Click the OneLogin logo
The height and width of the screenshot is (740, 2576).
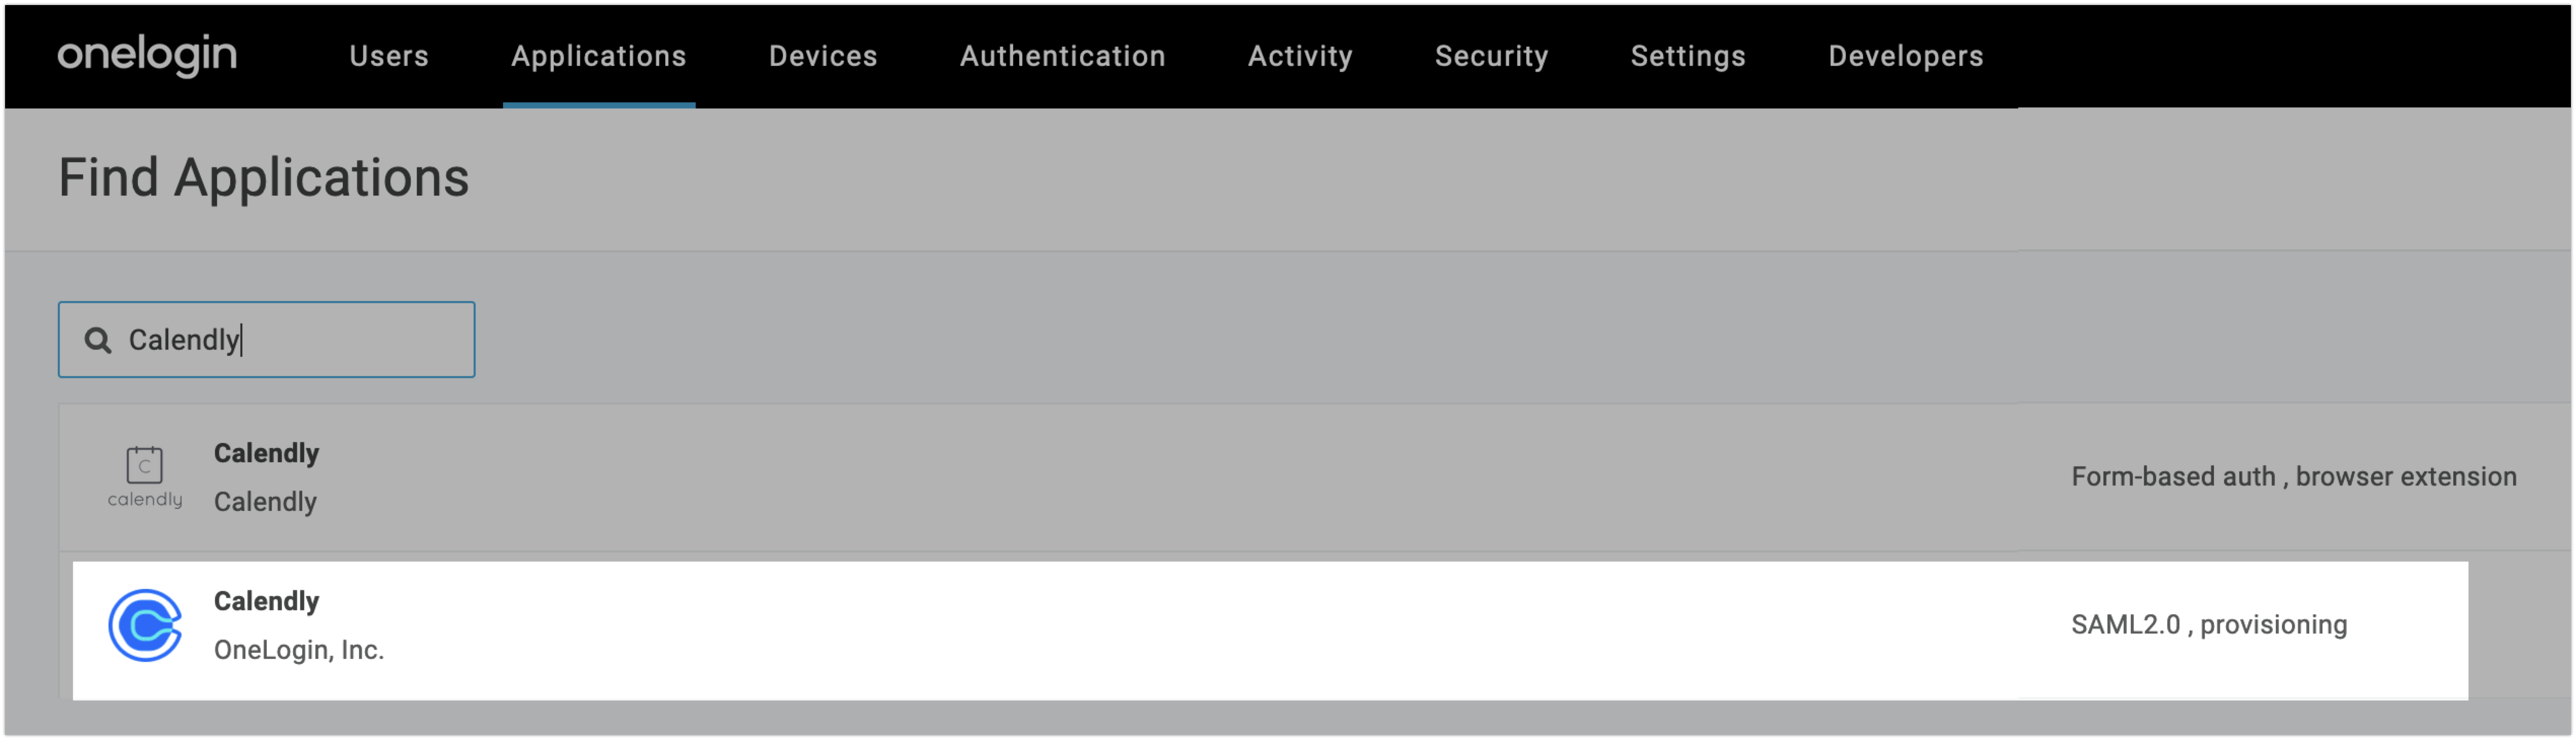point(147,55)
